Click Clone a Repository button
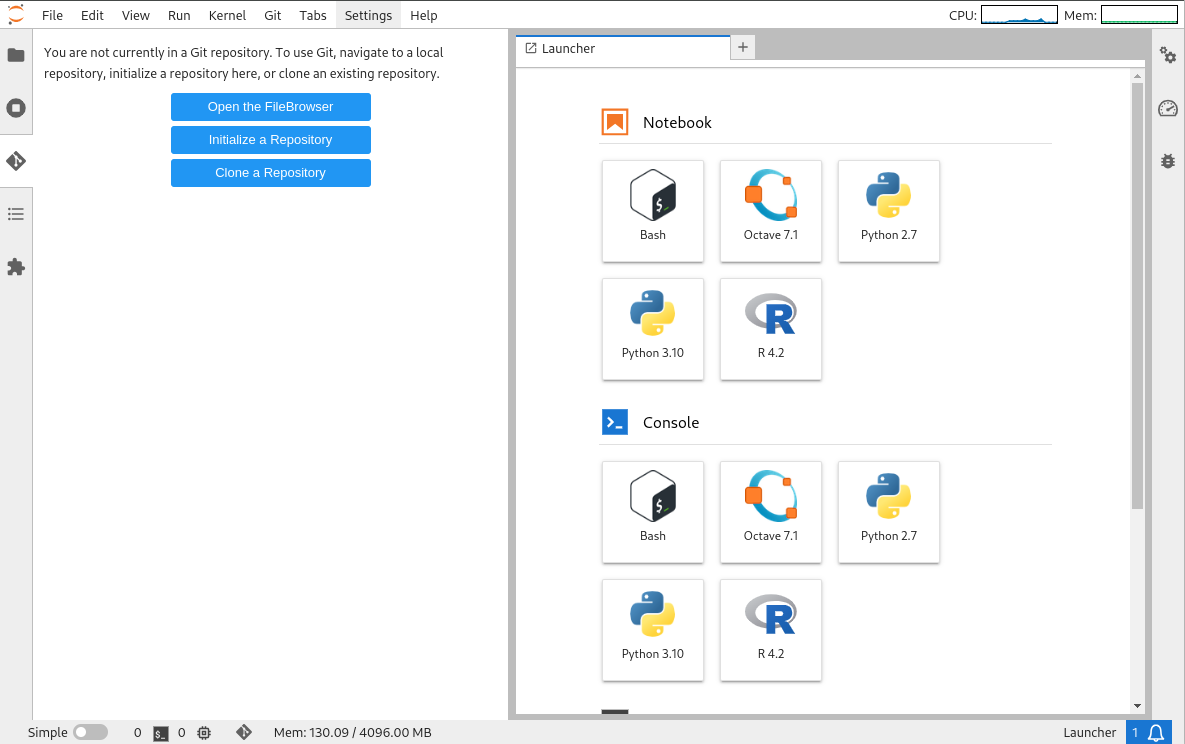The image size is (1185, 744). (x=271, y=172)
